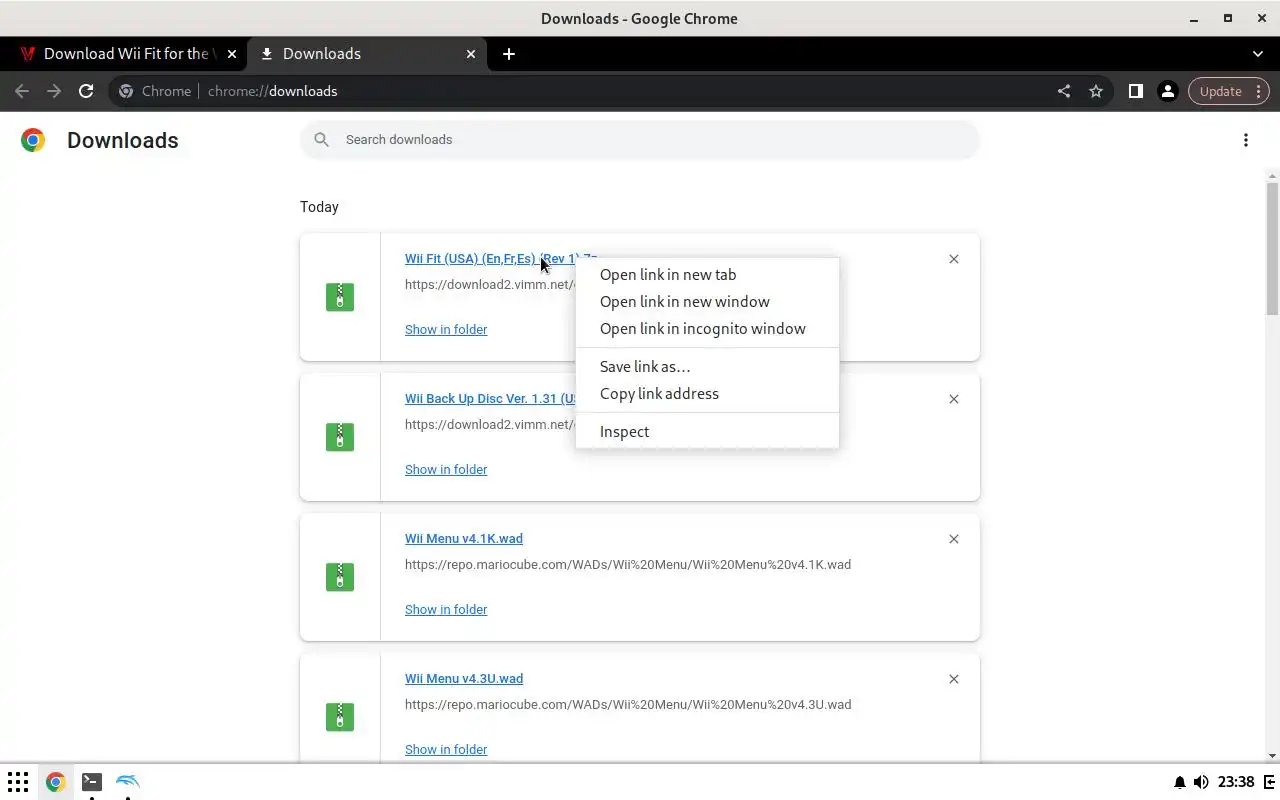
Task: Close the Download Wii Fit tab
Action: (232, 54)
